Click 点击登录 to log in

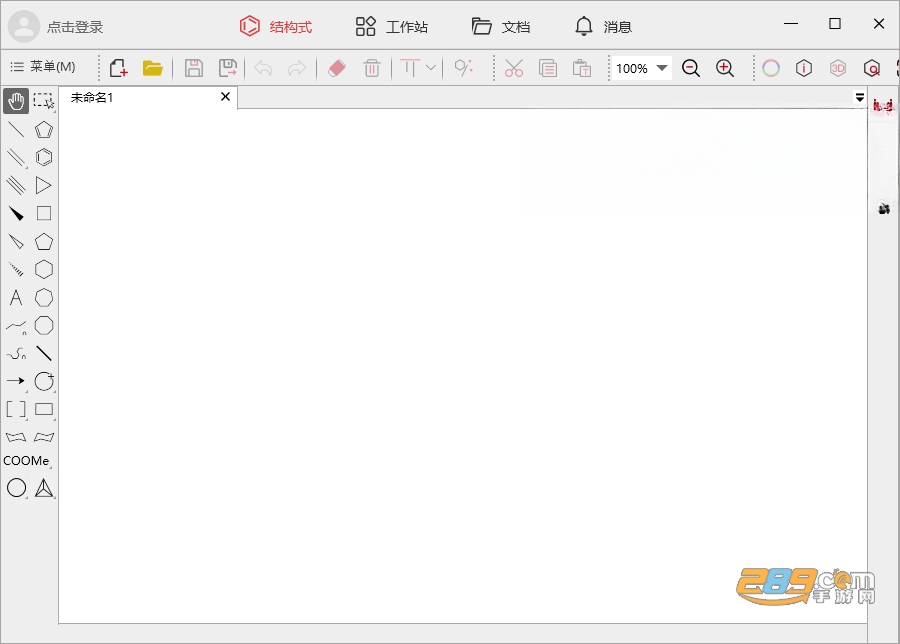click(75, 27)
